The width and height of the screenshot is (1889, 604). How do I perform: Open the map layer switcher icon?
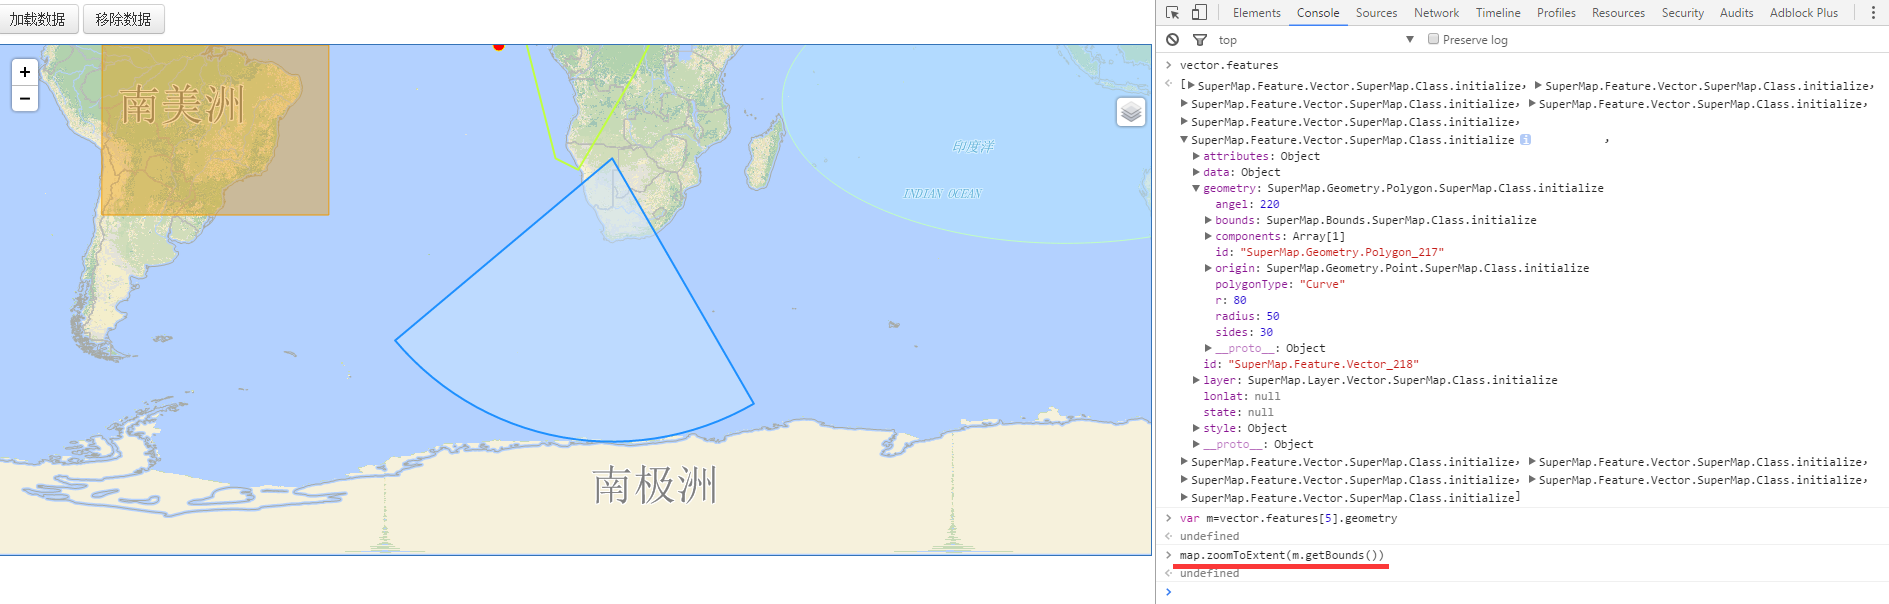1131,112
